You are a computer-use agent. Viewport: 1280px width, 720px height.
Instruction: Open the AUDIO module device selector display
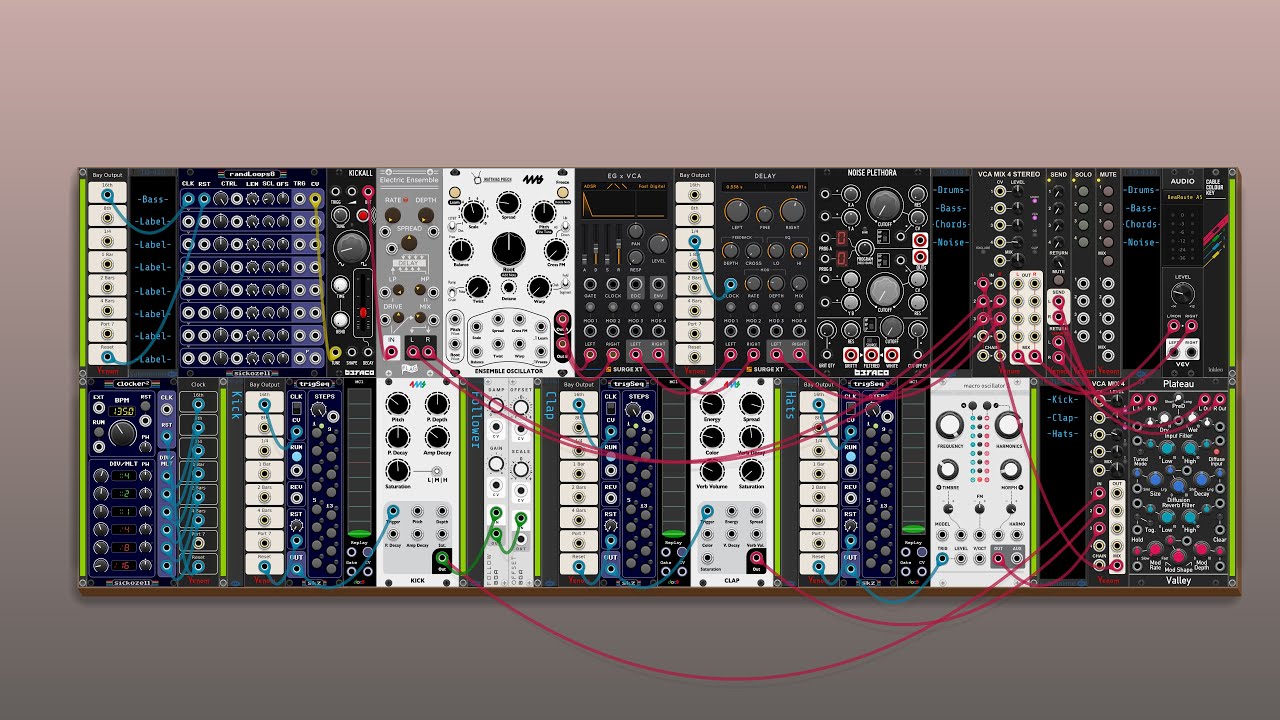pos(1184,197)
